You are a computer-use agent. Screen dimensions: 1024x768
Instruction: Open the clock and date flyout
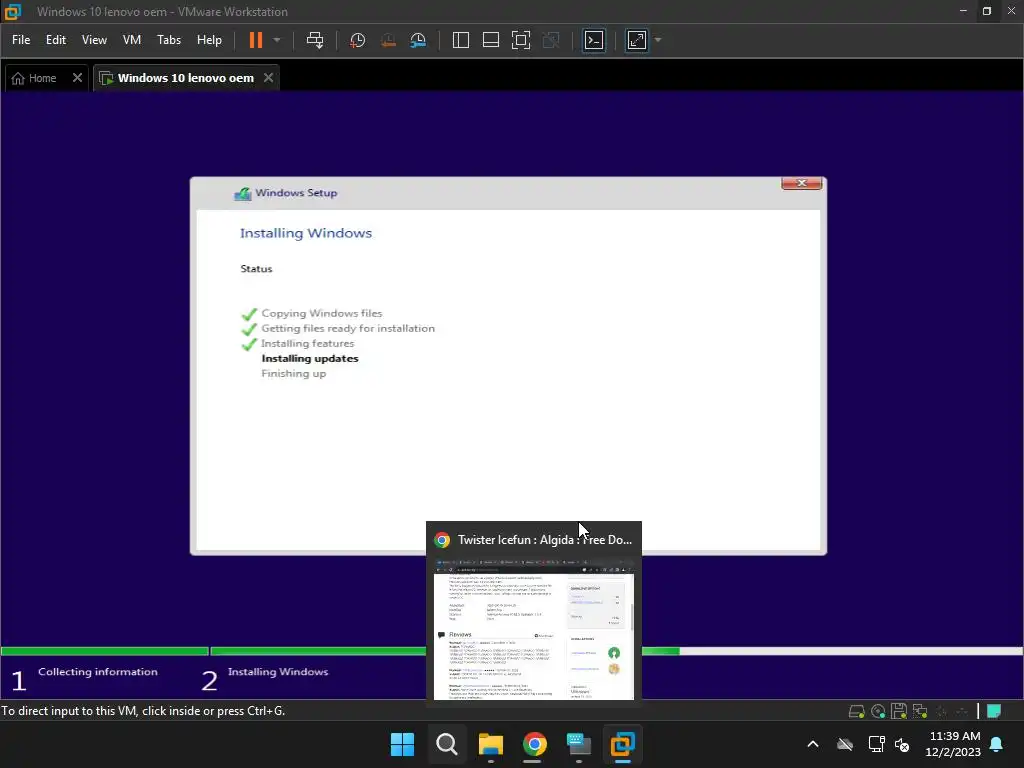click(x=953, y=744)
